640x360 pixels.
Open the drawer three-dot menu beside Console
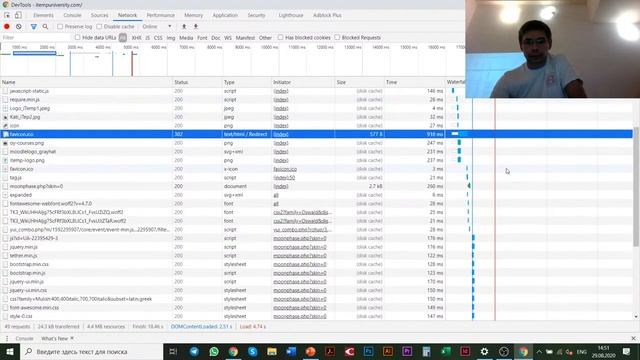click(x=7, y=338)
